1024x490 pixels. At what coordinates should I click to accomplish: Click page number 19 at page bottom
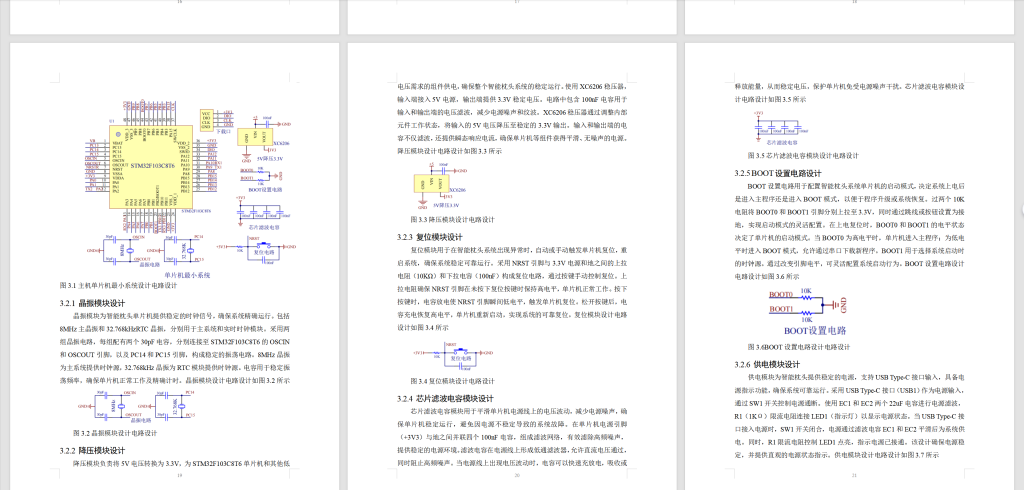(180, 476)
